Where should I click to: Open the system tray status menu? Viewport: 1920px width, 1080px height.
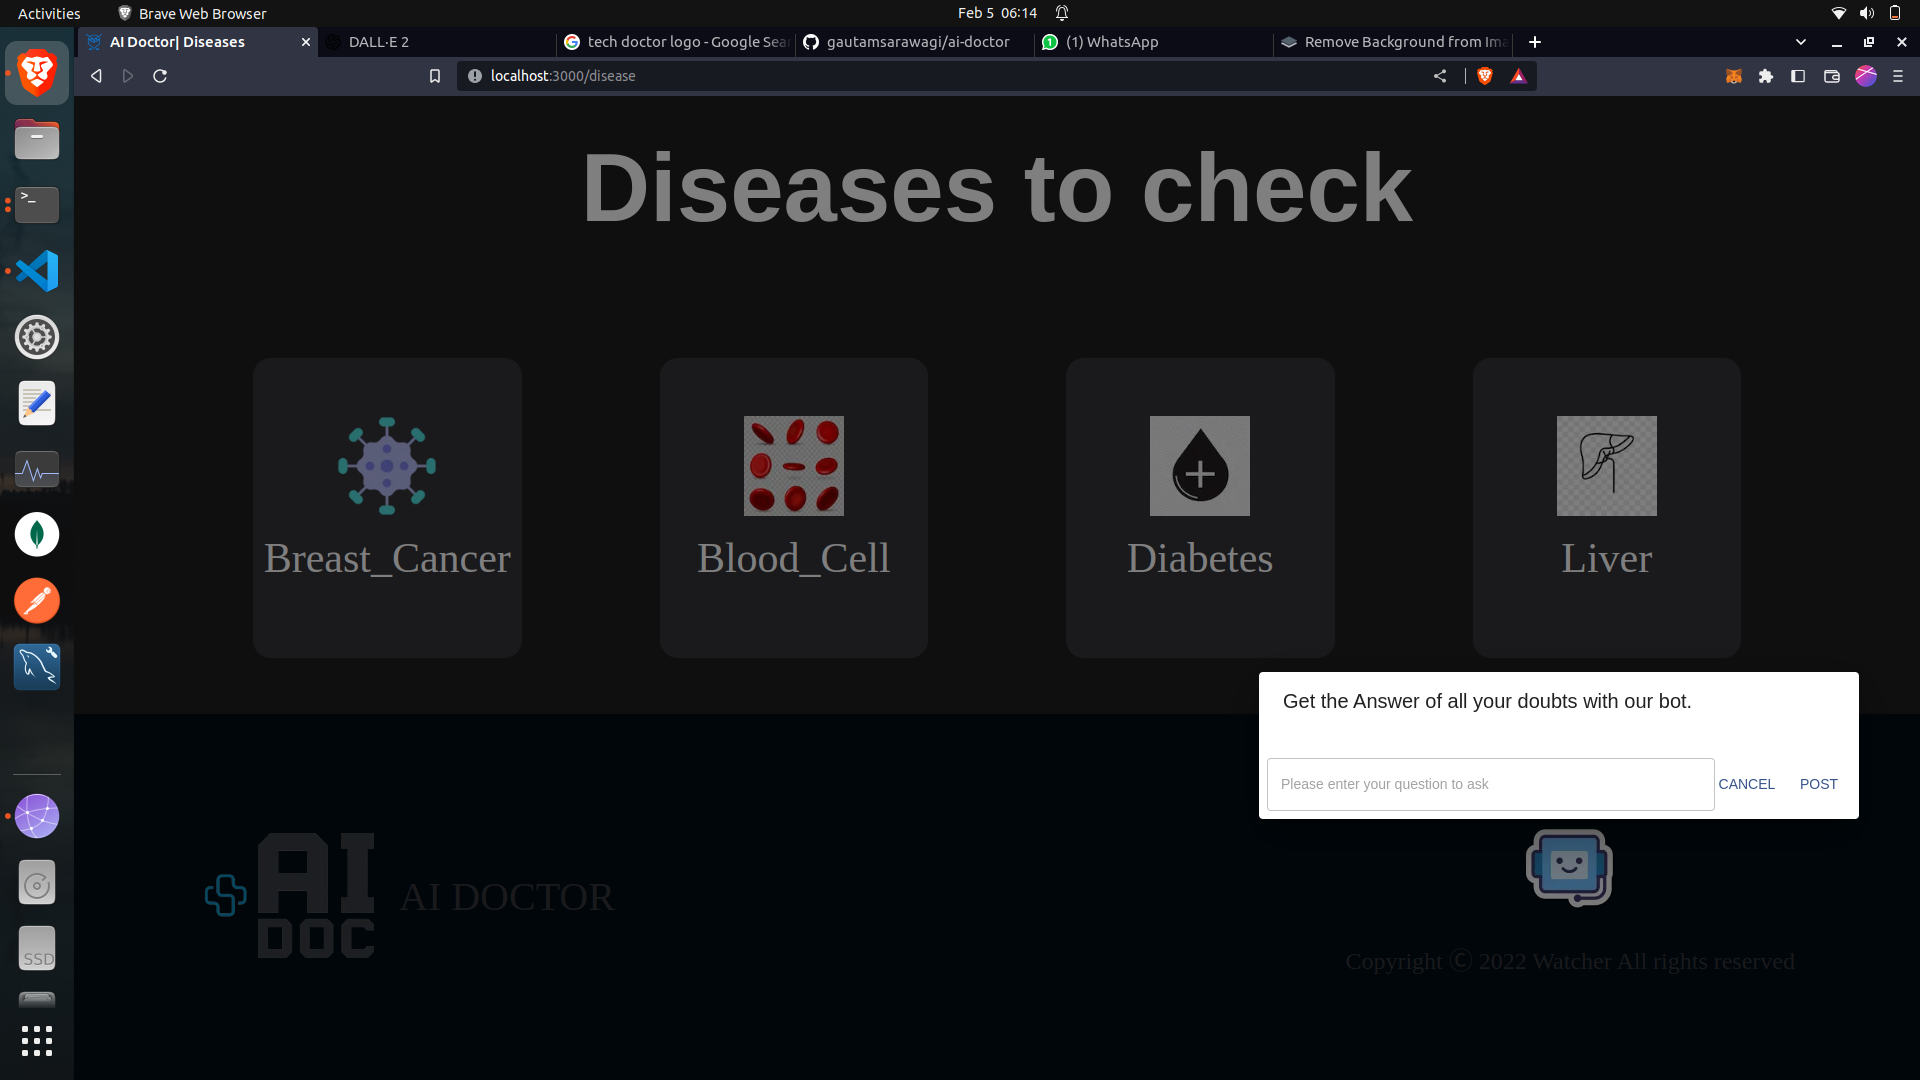[x=1866, y=13]
